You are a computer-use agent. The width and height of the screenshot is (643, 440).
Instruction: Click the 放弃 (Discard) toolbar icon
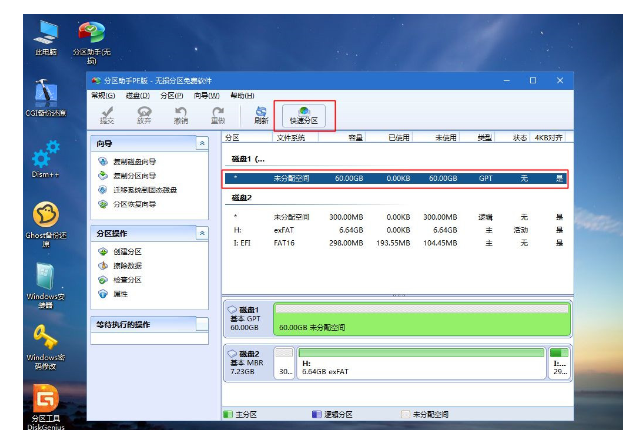[144, 115]
